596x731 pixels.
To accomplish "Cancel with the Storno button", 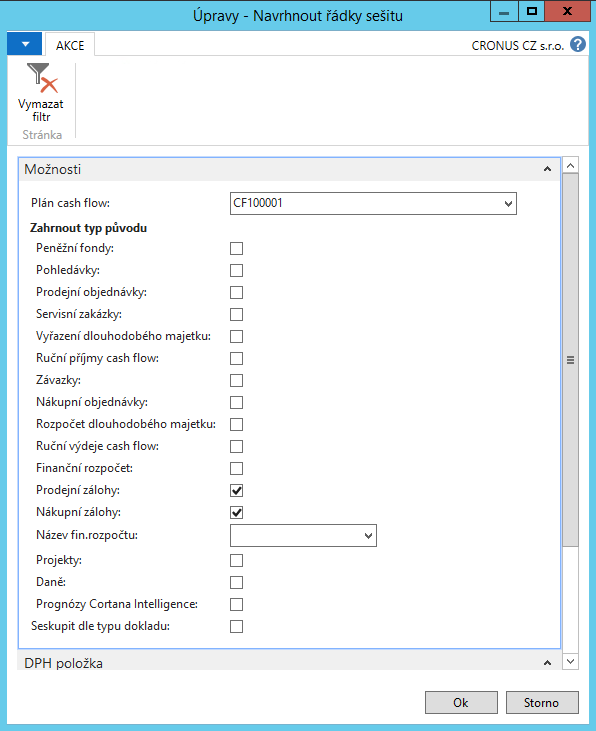I will pos(542,703).
